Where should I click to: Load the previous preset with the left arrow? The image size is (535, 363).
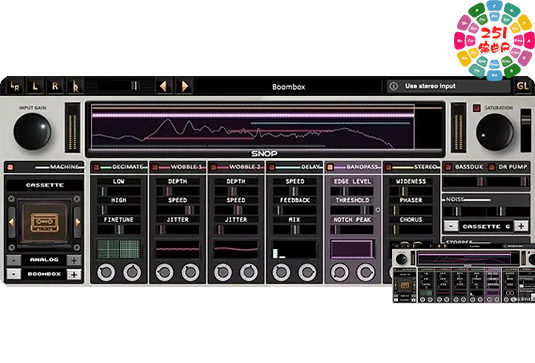pos(164,86)
